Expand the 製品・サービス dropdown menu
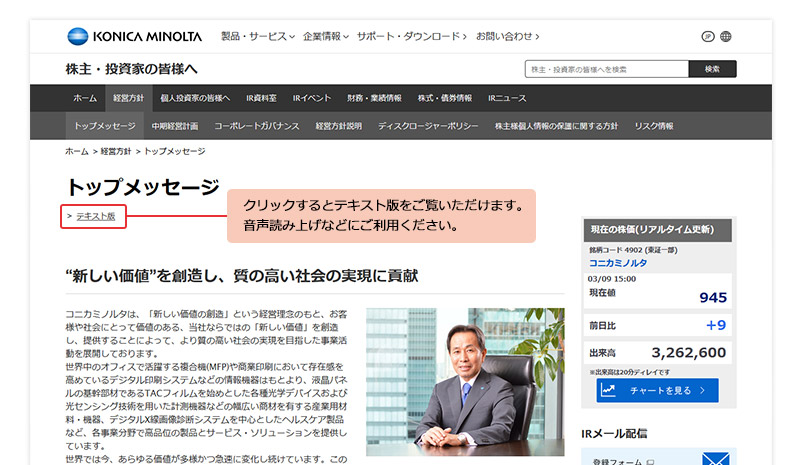 click(x=257, y=37)
